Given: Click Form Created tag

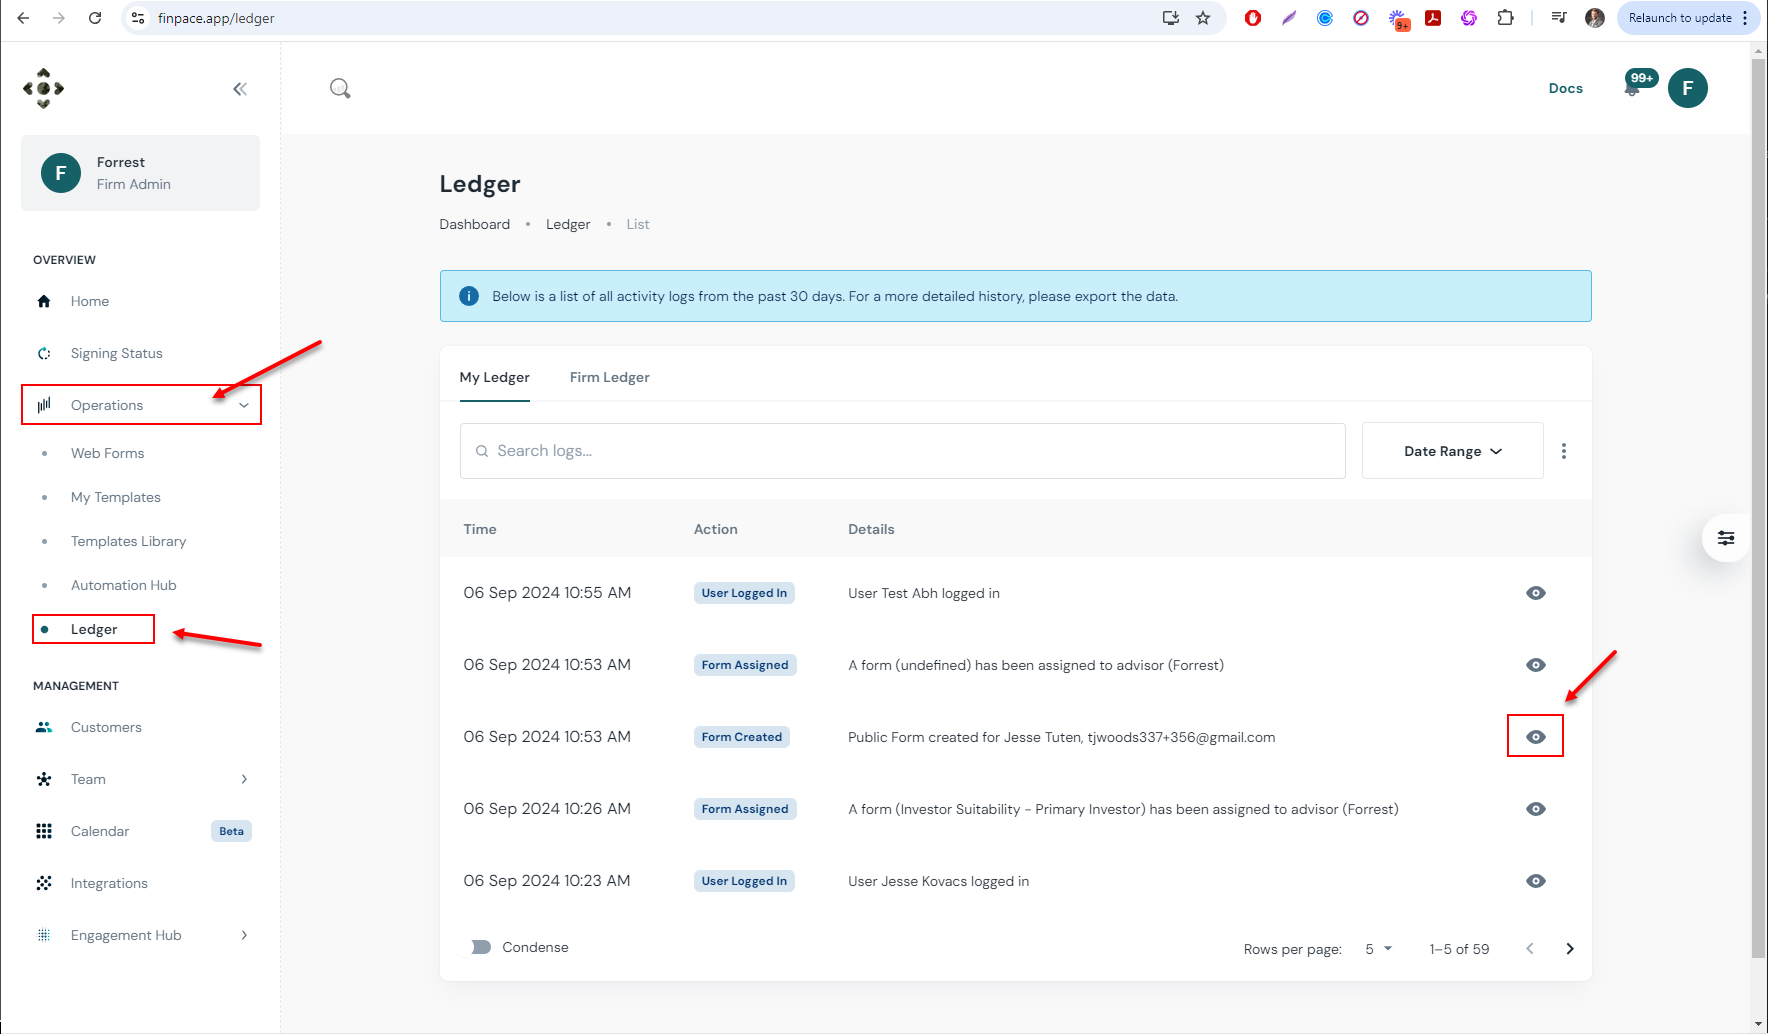Looking at the screenshot, I should (742, 737).
